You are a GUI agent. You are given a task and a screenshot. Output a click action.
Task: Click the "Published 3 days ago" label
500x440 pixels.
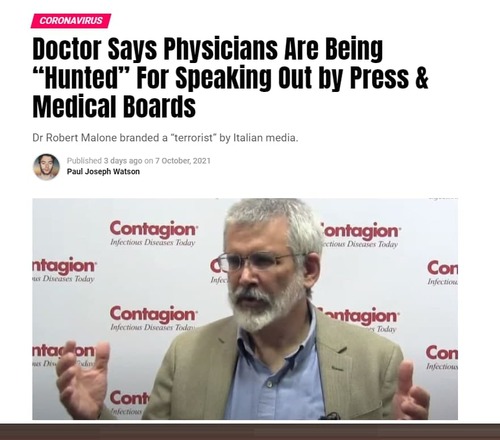pyautogui.click(x=104, y=161)
